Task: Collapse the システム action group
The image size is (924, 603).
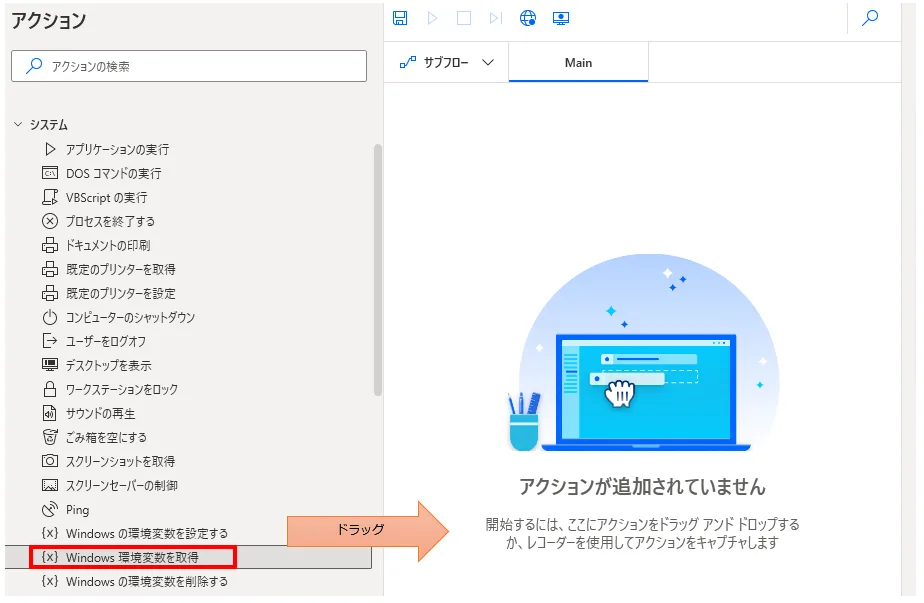Action: coord(17,125)
